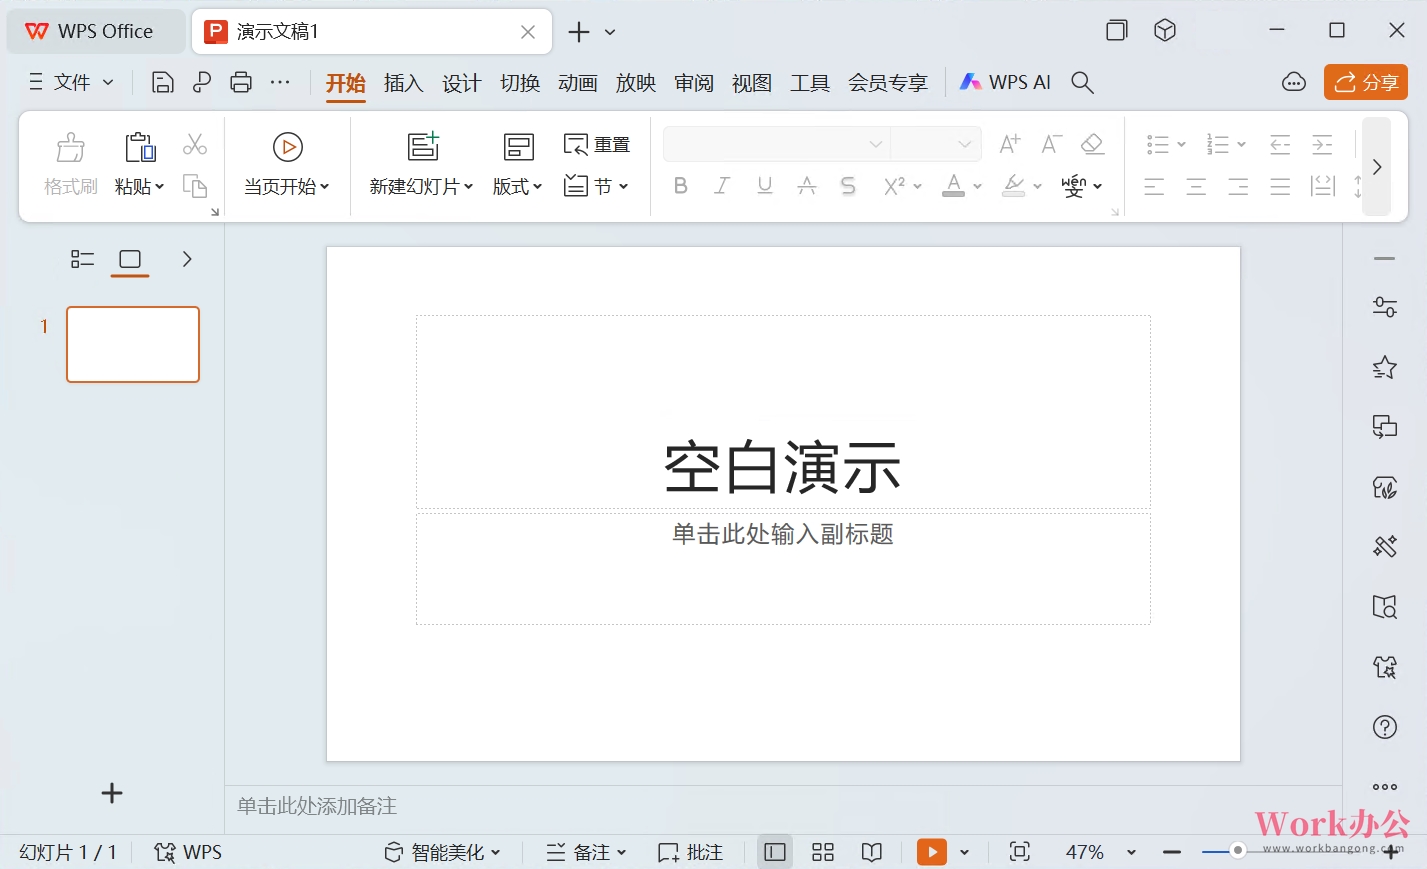Click the Print icon in quick toolbar
1427x869 pixels.
coord(241,82)
